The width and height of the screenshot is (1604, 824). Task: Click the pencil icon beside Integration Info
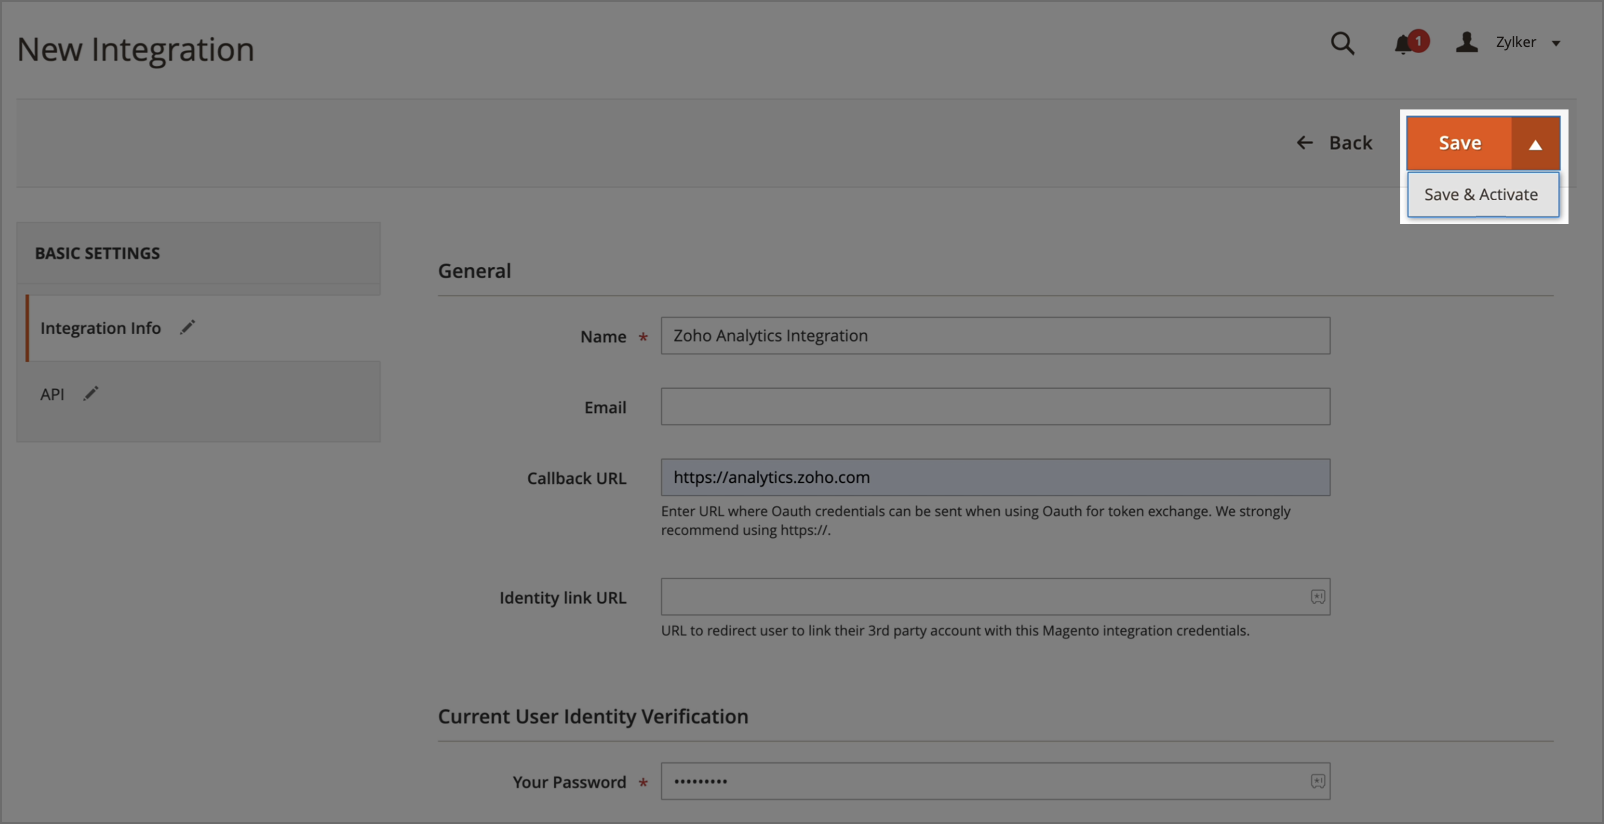(x=187, y=327)
